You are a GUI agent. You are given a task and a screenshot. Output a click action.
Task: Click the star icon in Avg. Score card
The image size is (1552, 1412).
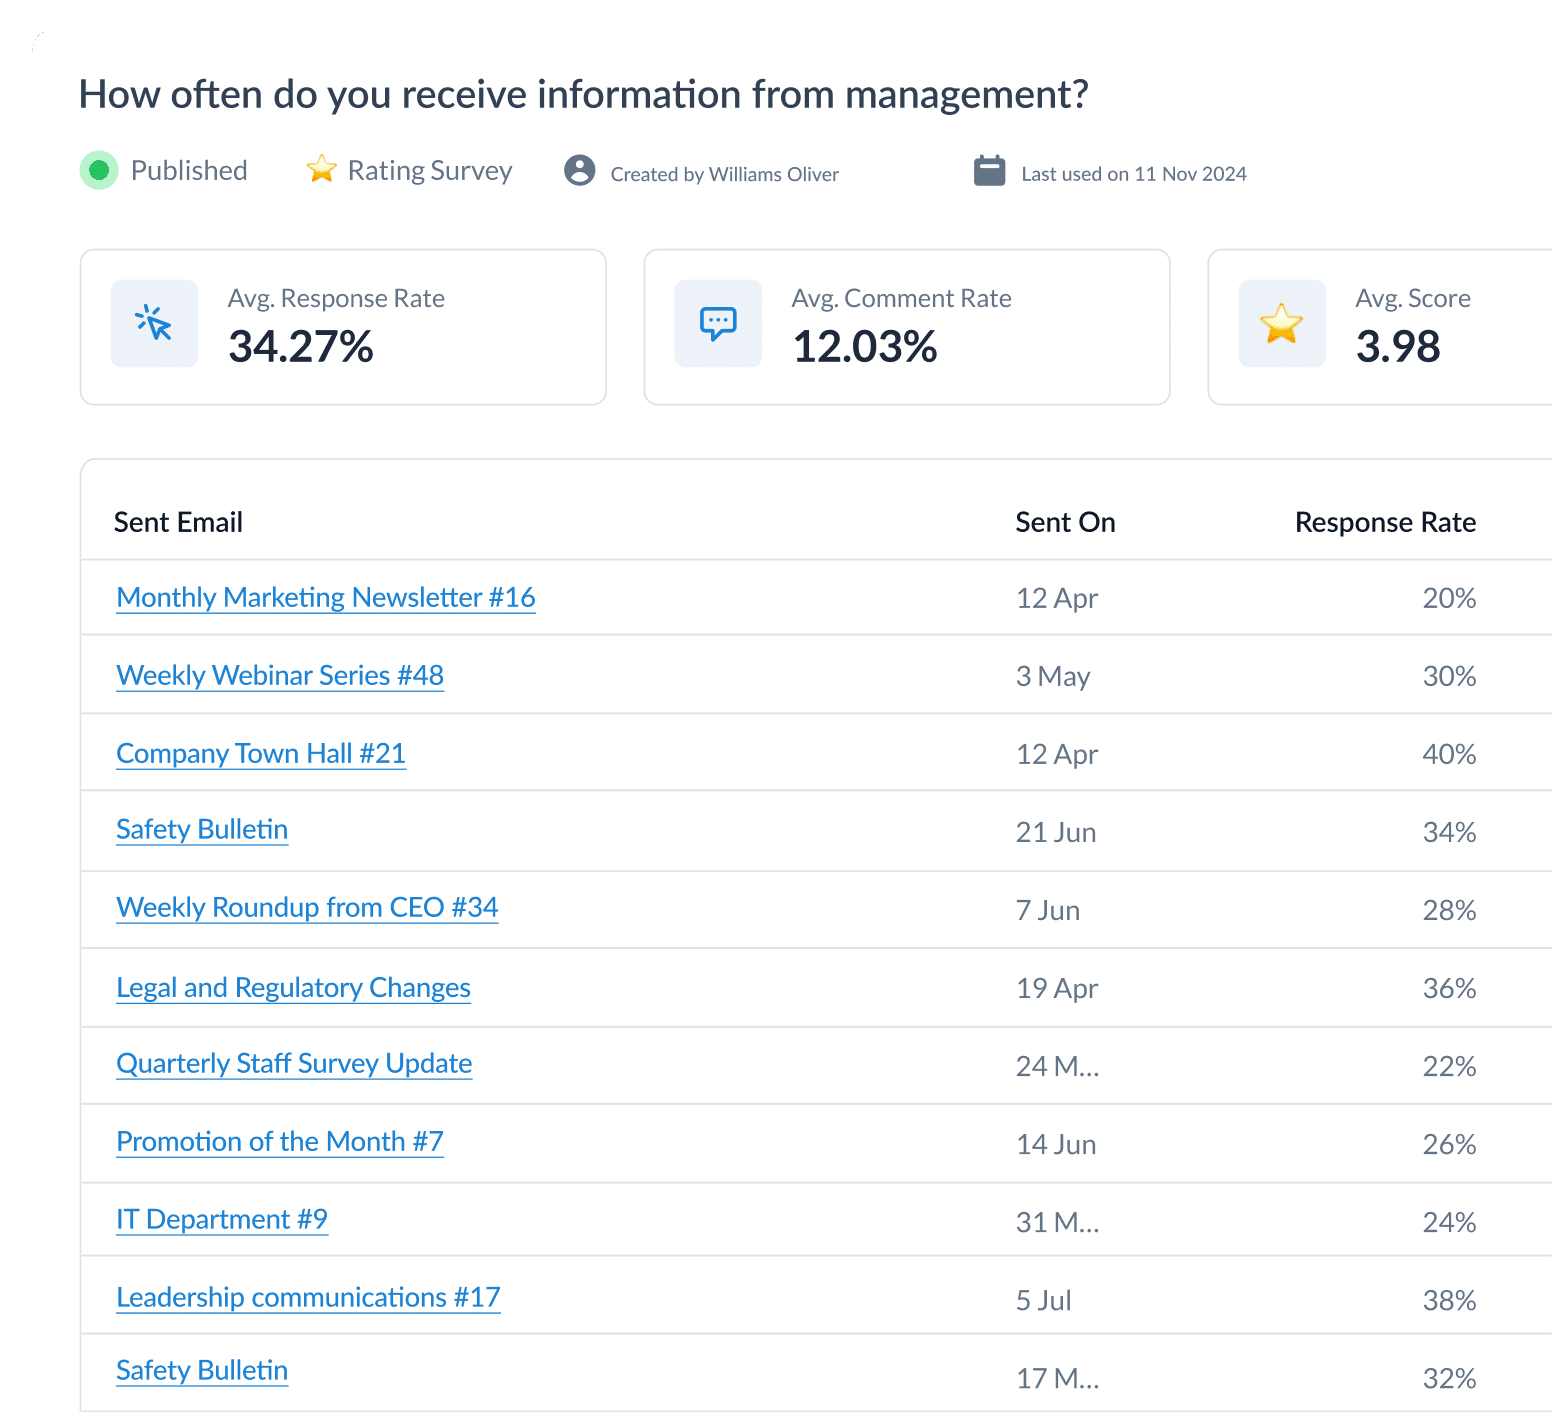click(1282, 323)
